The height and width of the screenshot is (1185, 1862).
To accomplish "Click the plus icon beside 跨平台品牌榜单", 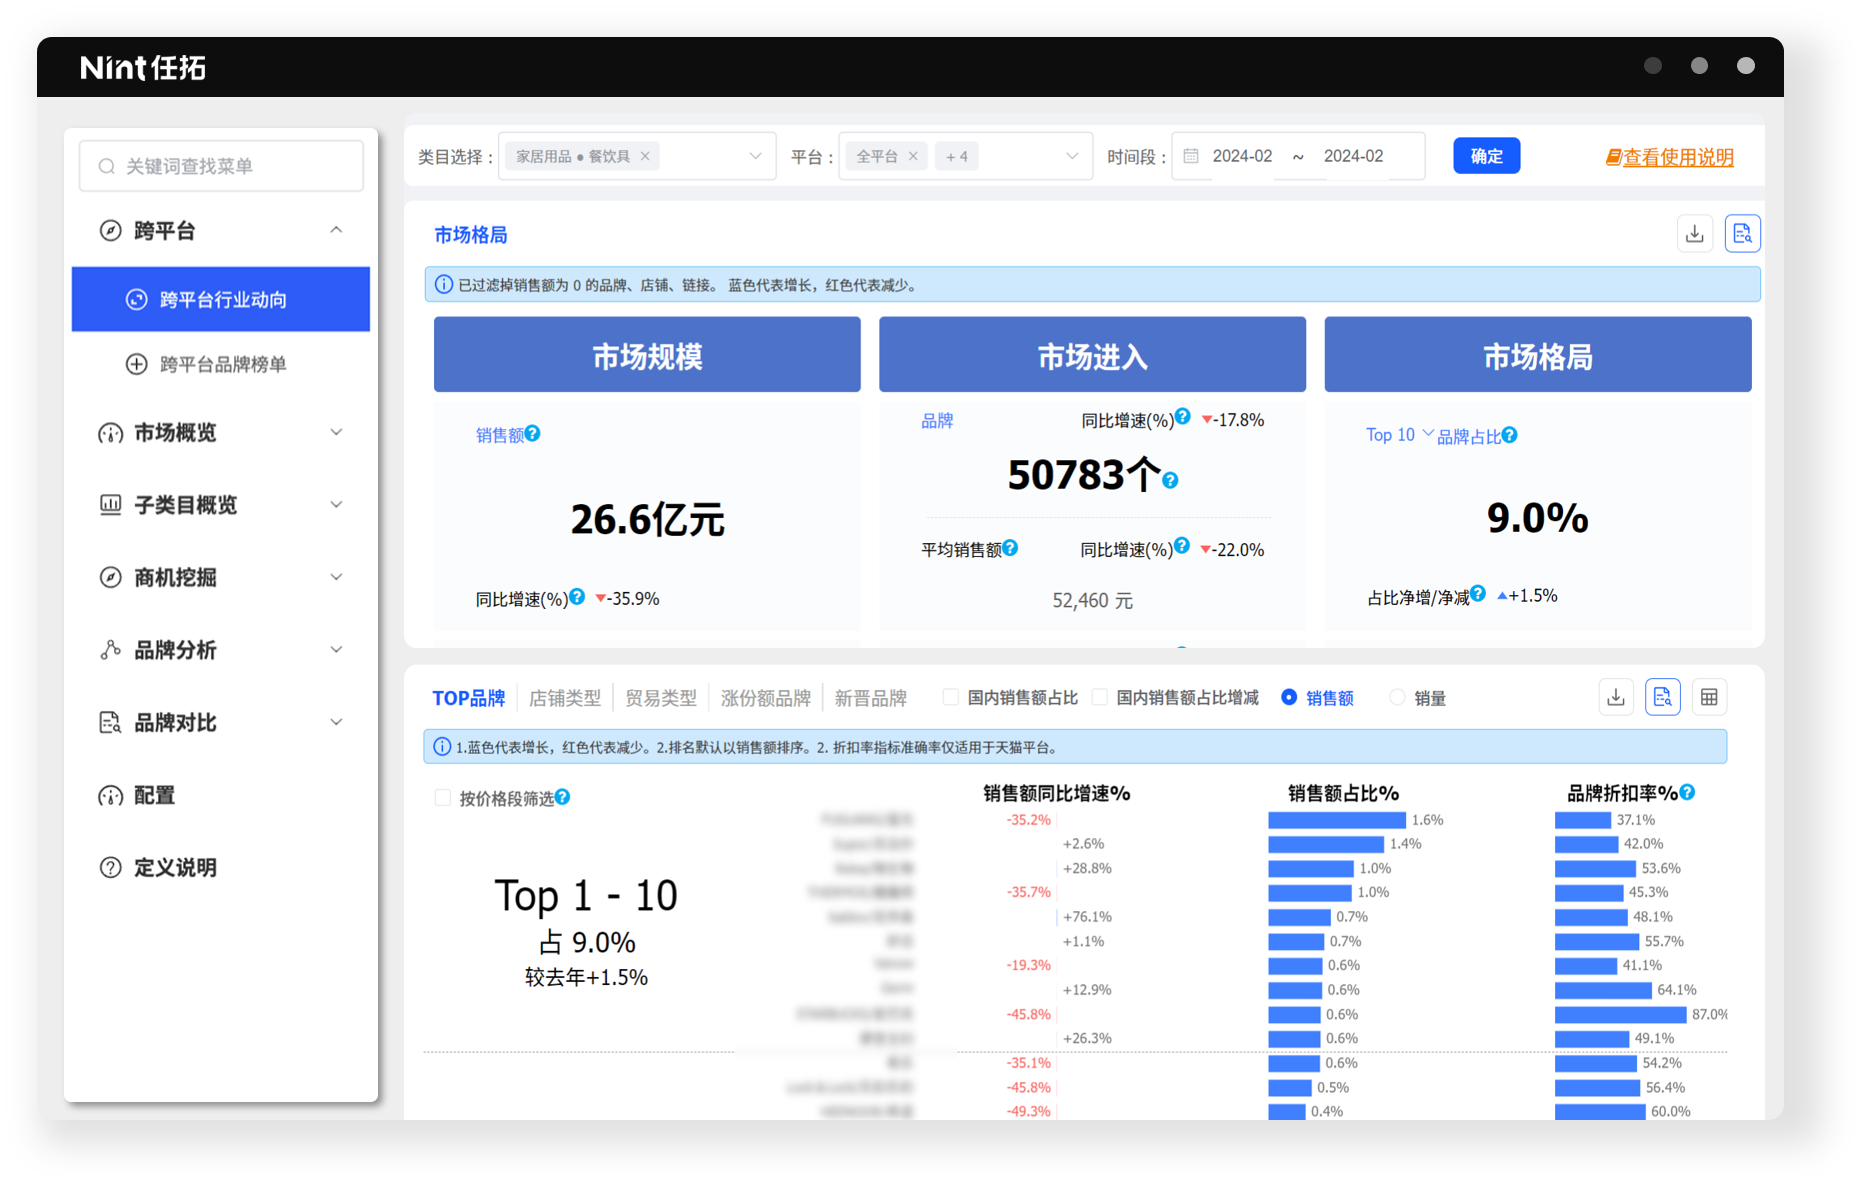I will pyautogui.click(x=136, y=364).
